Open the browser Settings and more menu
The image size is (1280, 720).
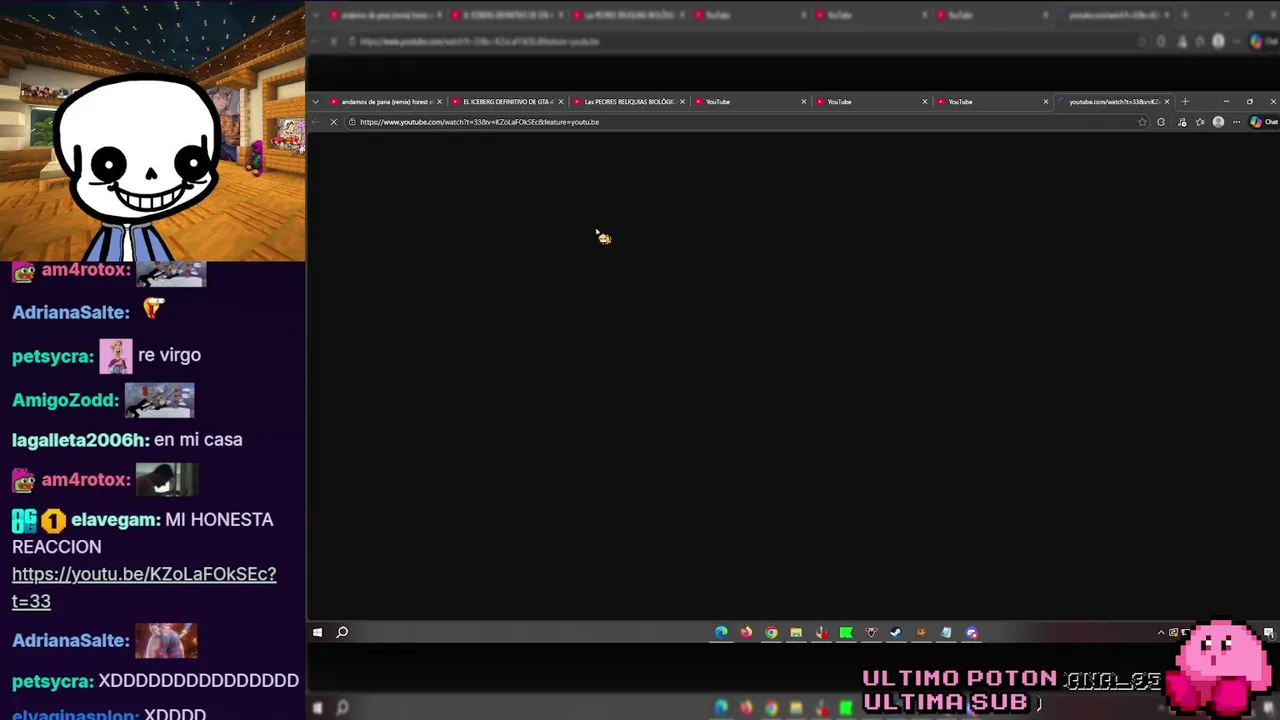pyautogui.click(x=1237, y=122)
